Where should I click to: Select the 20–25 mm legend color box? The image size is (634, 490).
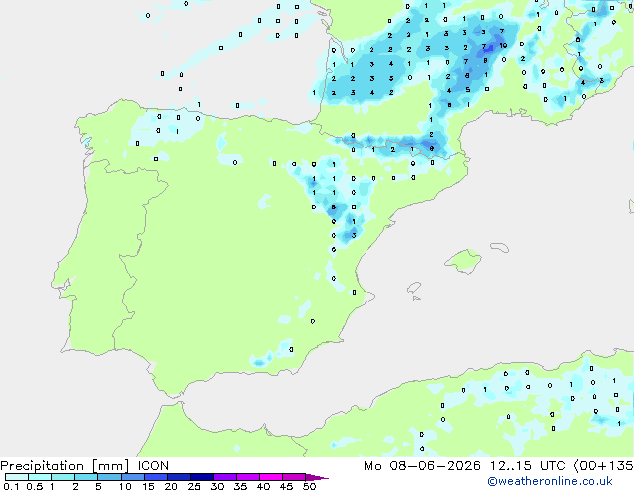click(179, 477)
